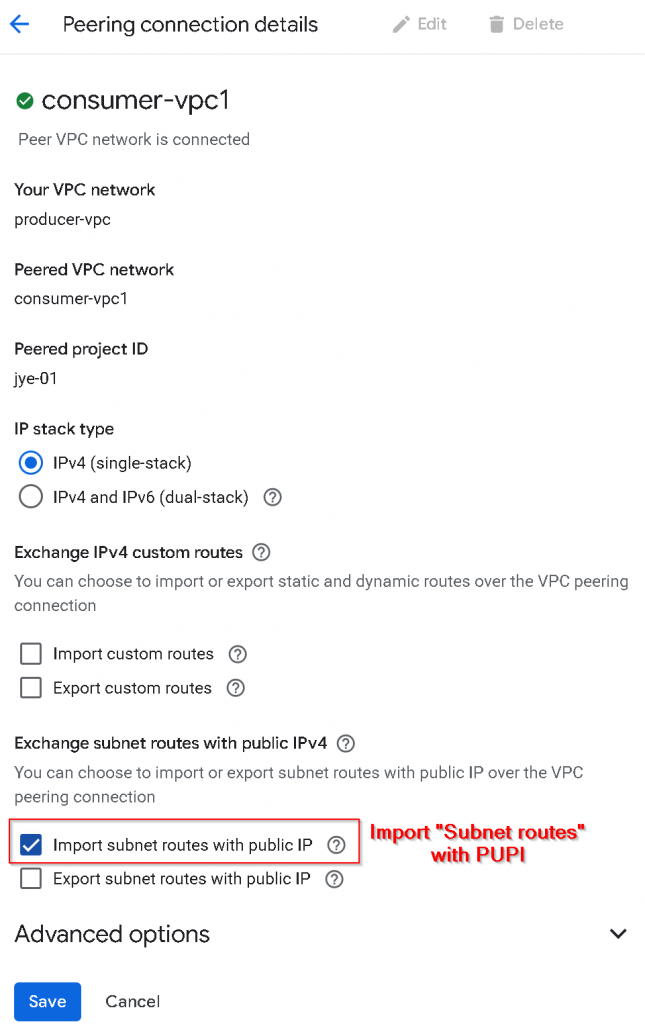Open help icon beside Export custom routes
Image resolution: width=645 pixels, height=1024 pixels.
point(235,688)
